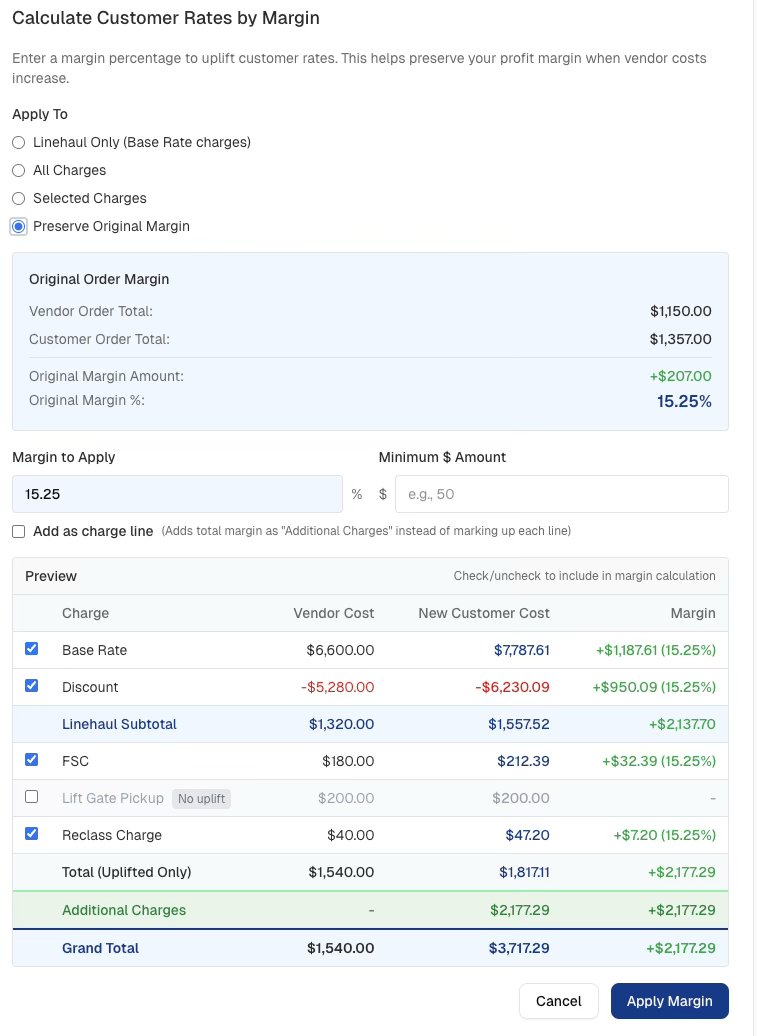Viewport: 757px width, 1036px height.
Task: Check the Lift Gate Pickup checkbox
Action: click(32, 797)
